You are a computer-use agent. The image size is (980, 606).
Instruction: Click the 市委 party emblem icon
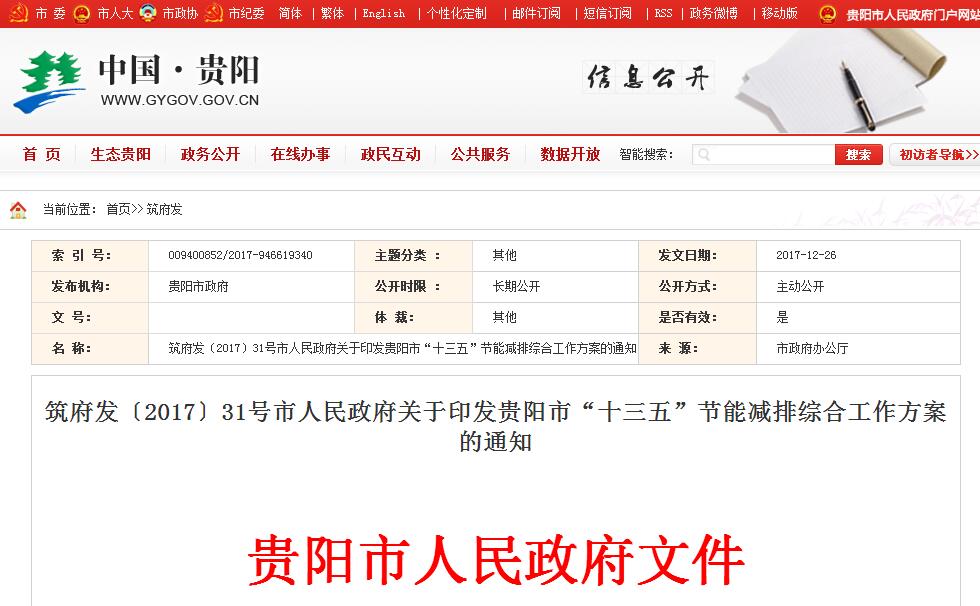[x=18, y=14]
